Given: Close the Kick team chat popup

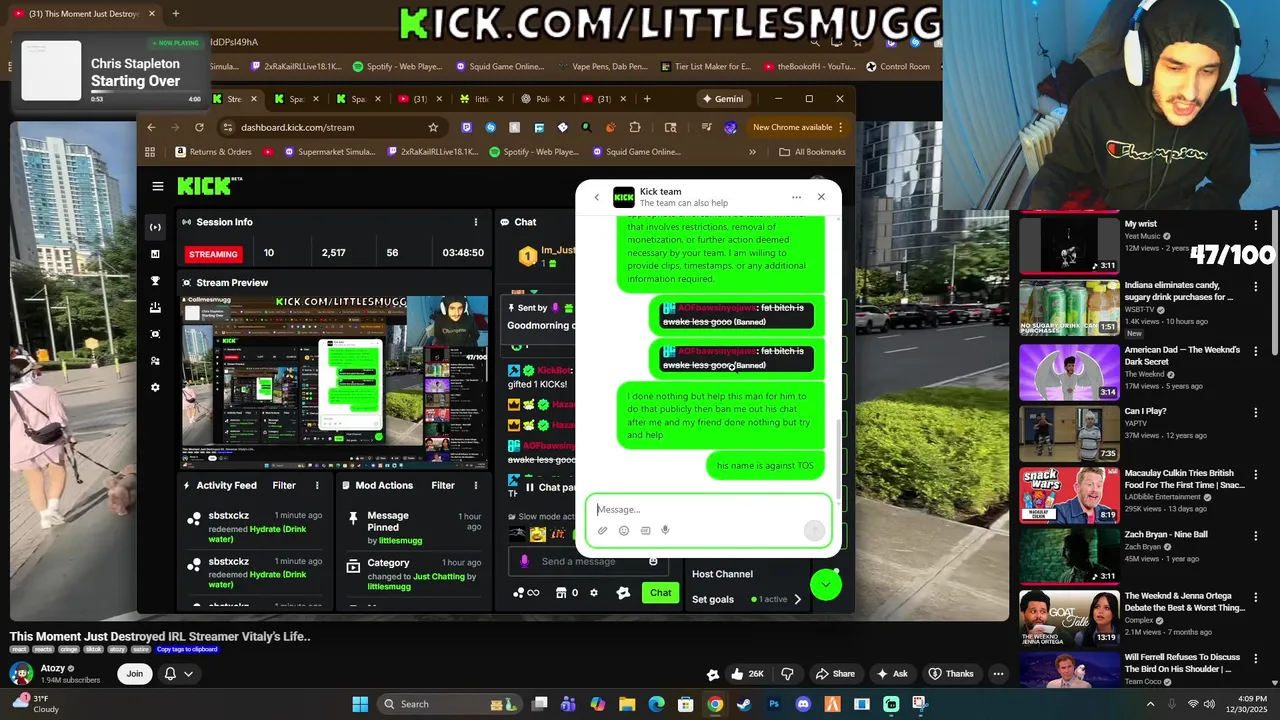Looking at the screenshot, I should [x=821, y=197].
